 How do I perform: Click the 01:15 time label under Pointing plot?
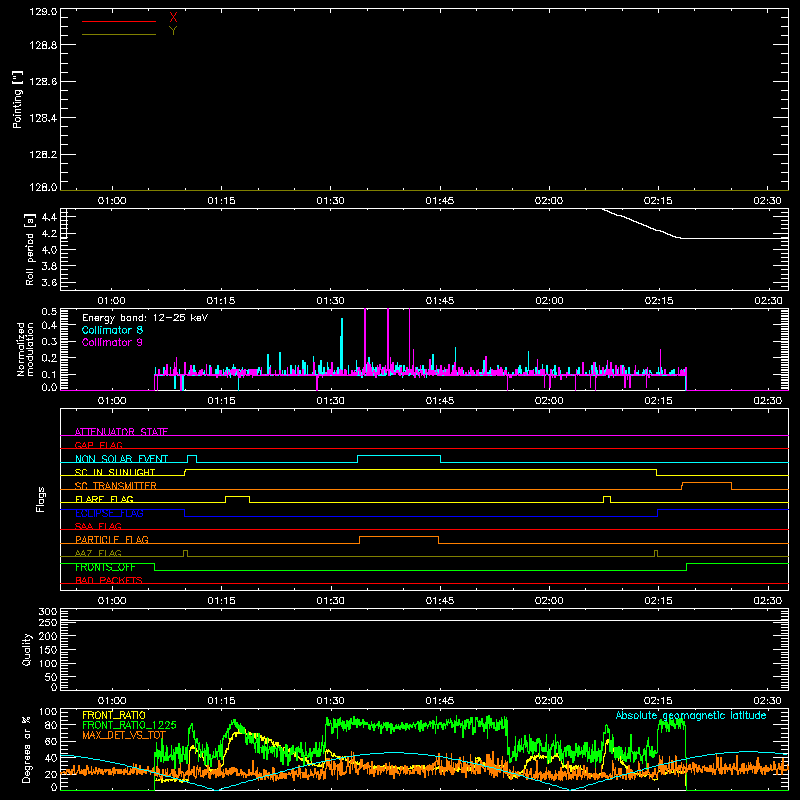pos(221,201)
